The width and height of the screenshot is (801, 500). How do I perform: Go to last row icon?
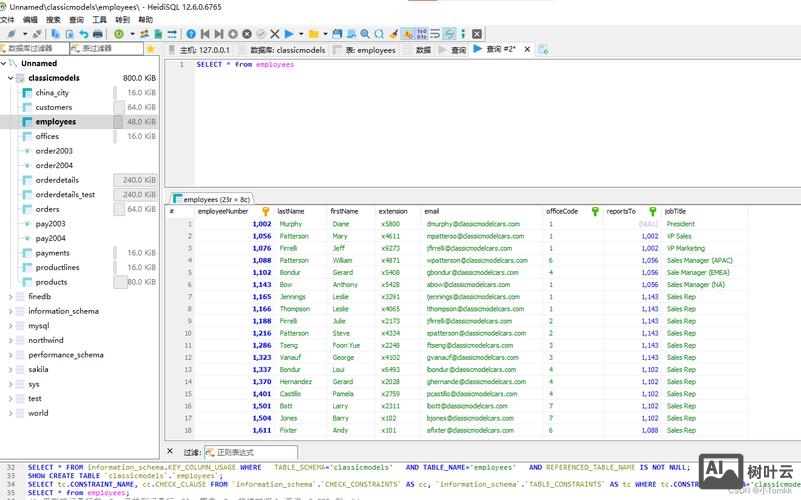tap(219, 34)
